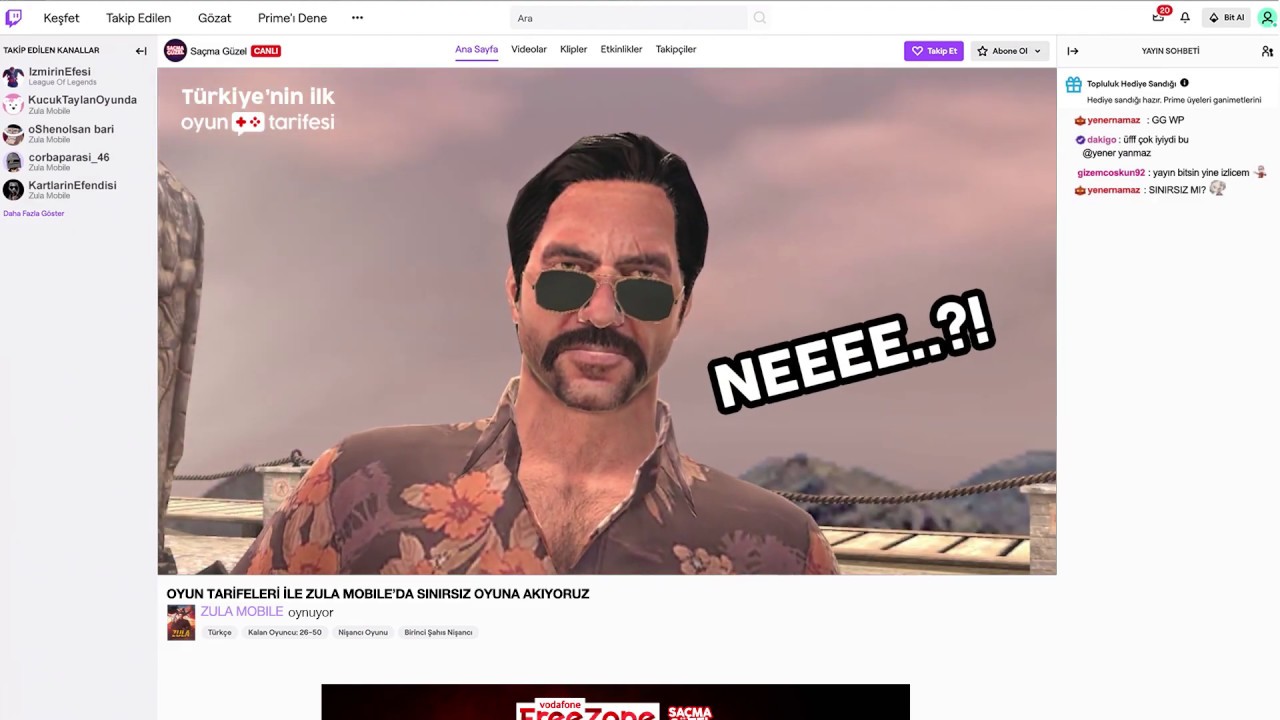Click chat username gizemcoskun92
This screenshot has height=720, width=1280.
click(x=1111, y=173)
